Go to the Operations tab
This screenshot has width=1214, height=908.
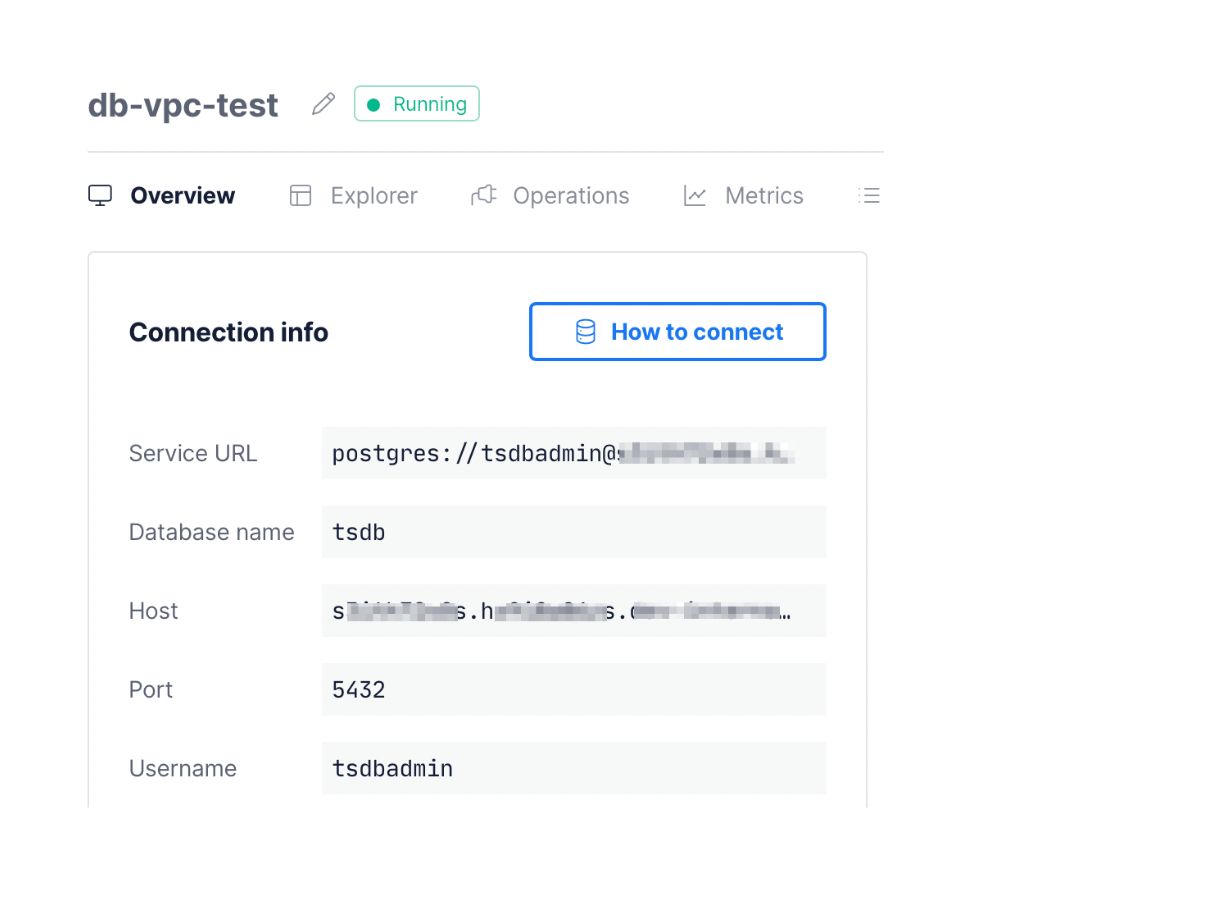[x=570, y=196]
